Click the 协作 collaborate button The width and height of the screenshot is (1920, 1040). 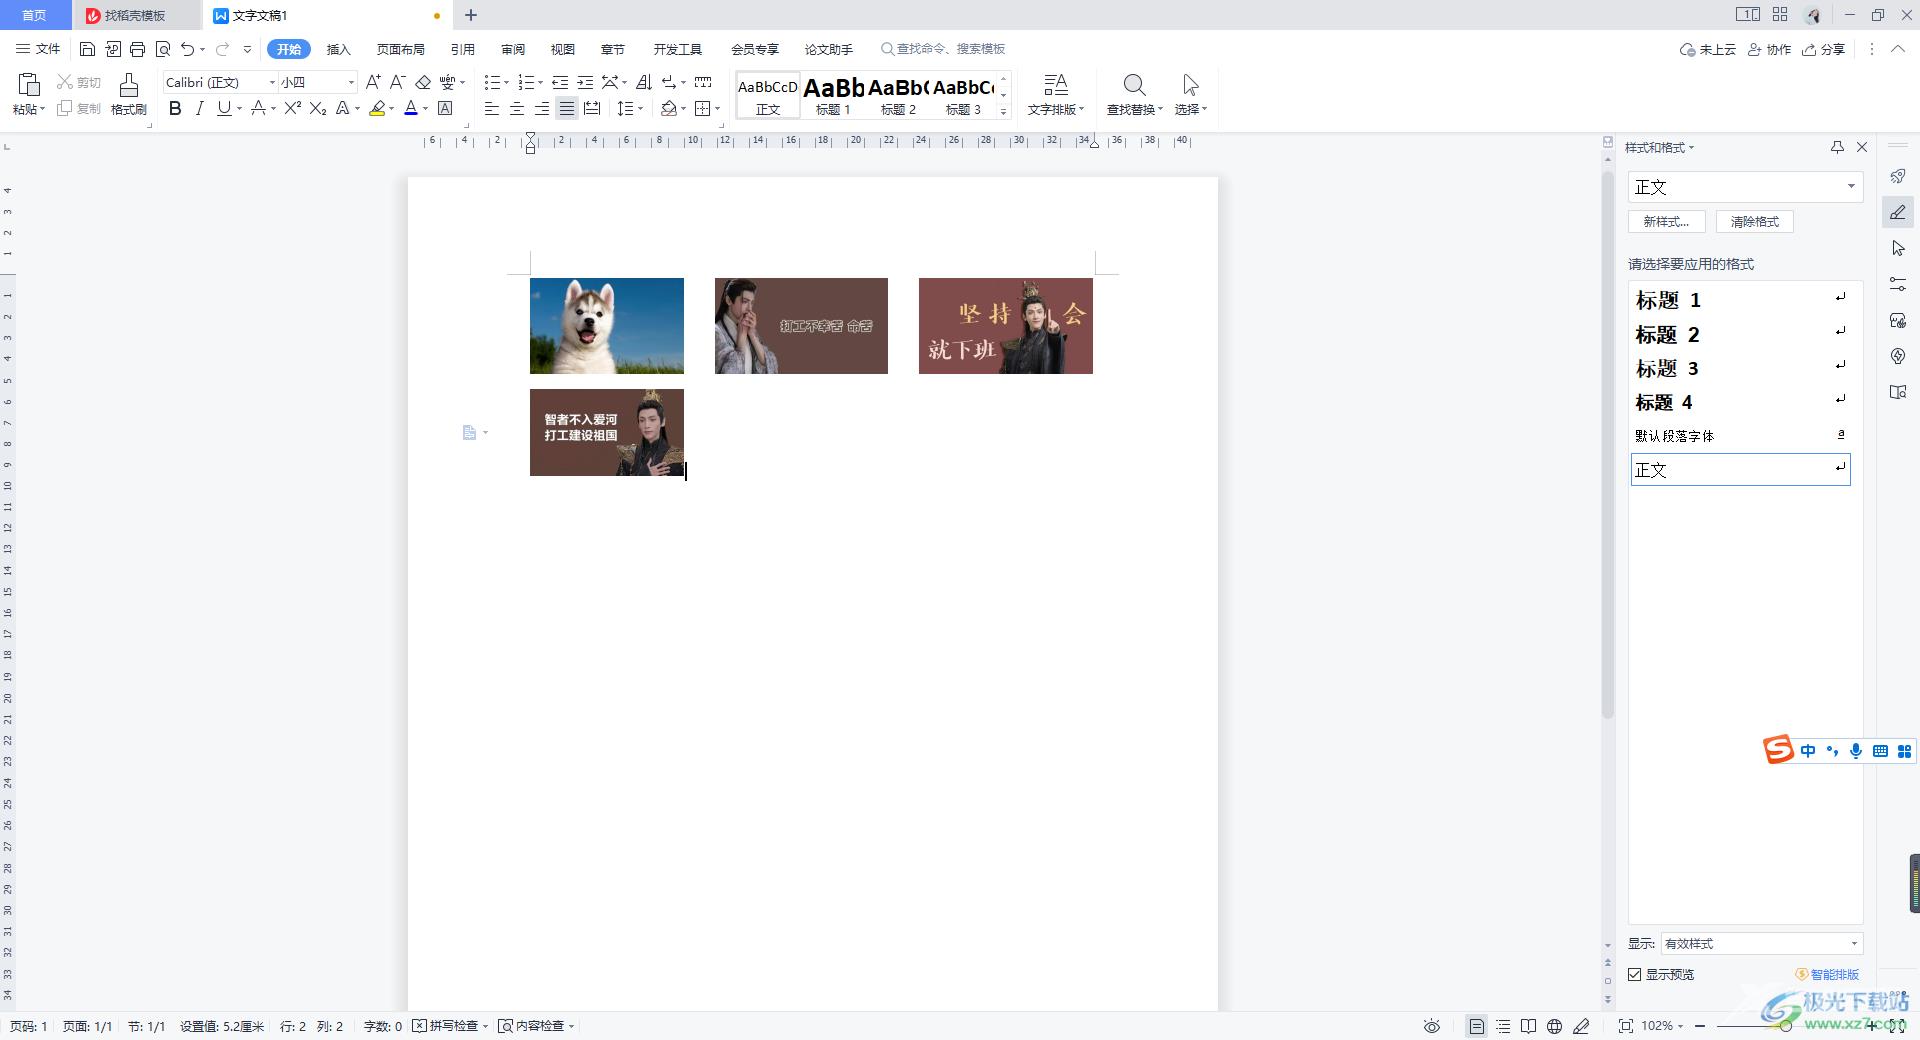[x=1769, y=49]
